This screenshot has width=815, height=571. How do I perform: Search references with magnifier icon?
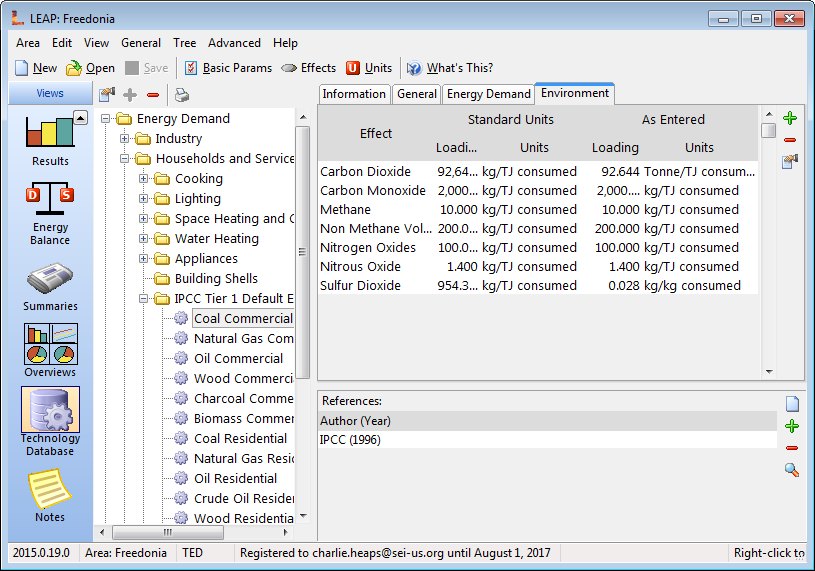click(x=792, y=470)
